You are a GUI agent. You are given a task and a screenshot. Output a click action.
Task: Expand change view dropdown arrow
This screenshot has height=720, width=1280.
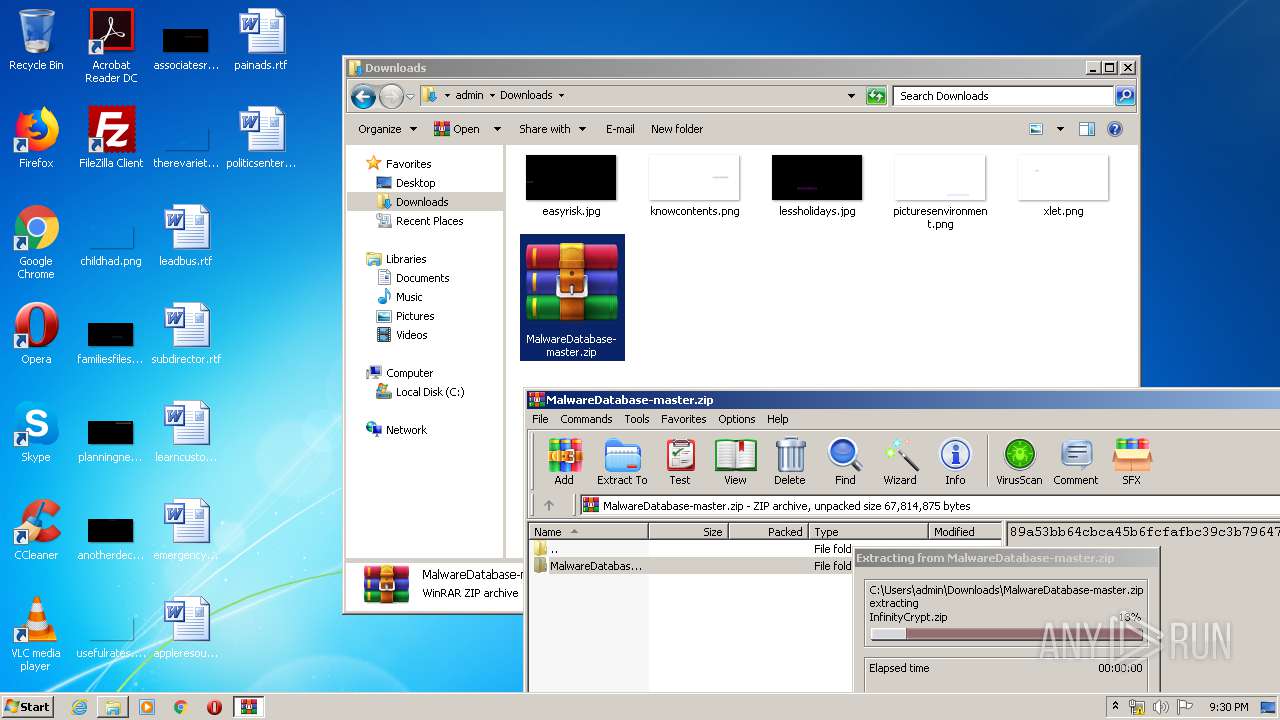(x=1060, y=129)
